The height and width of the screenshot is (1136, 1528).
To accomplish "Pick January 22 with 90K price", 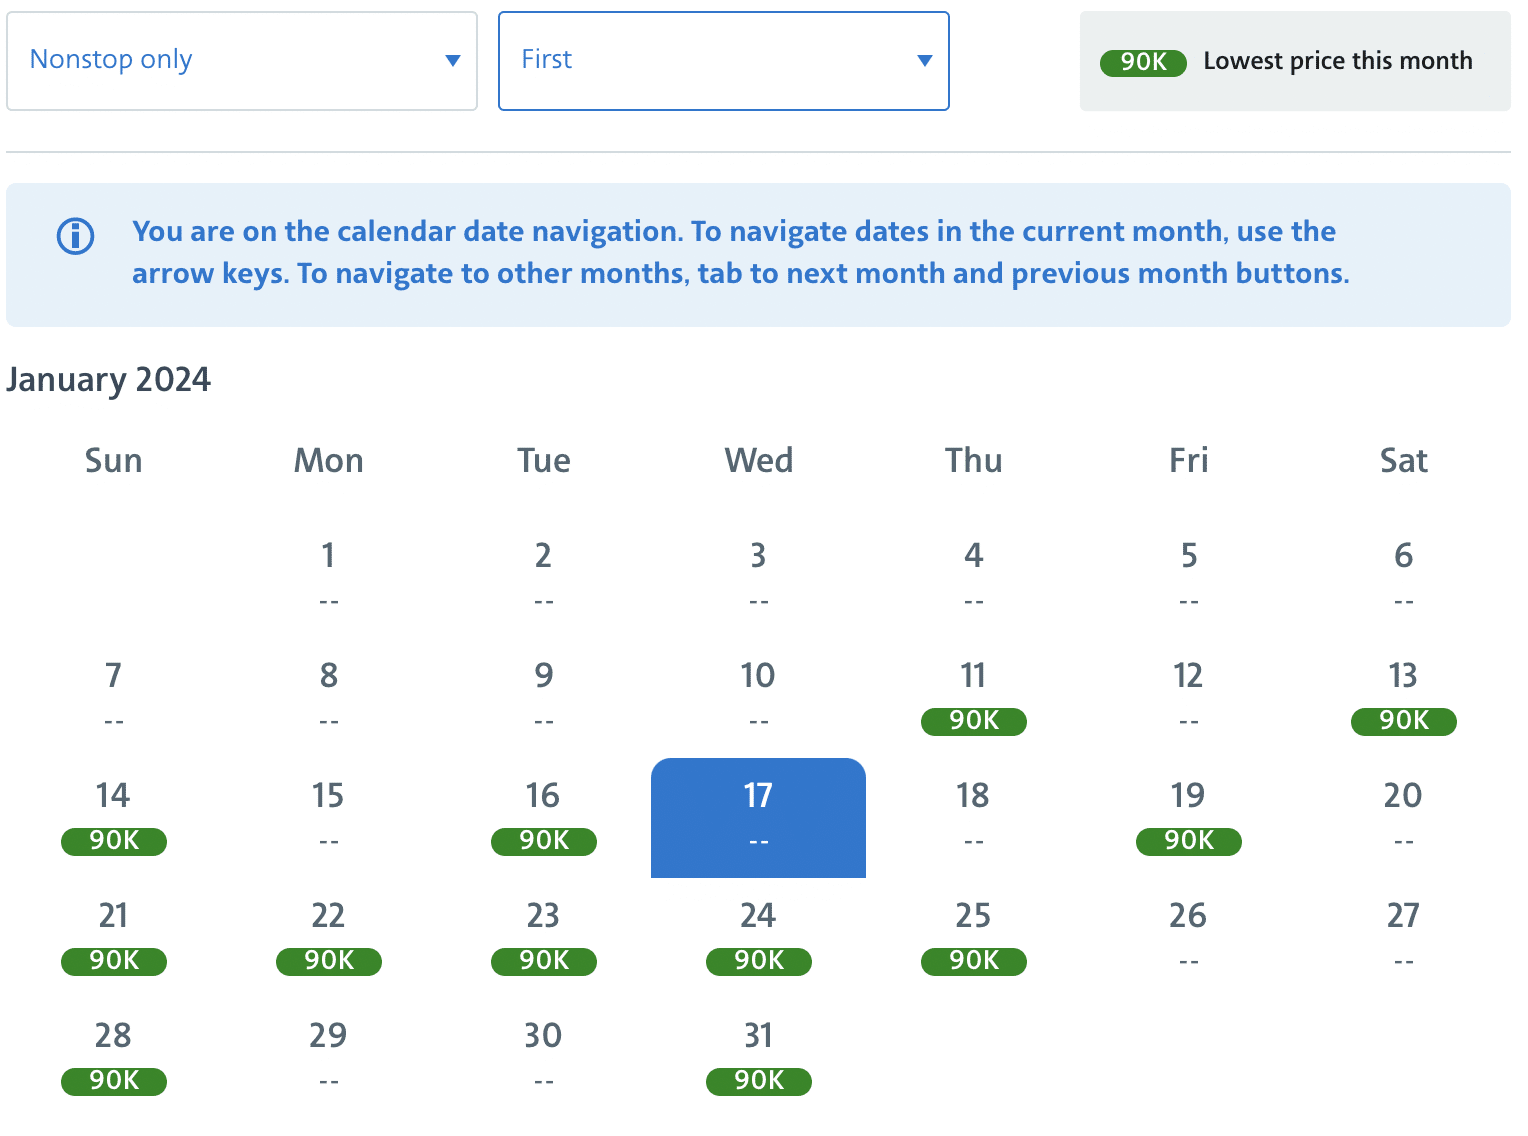I will tap(328, 938).
